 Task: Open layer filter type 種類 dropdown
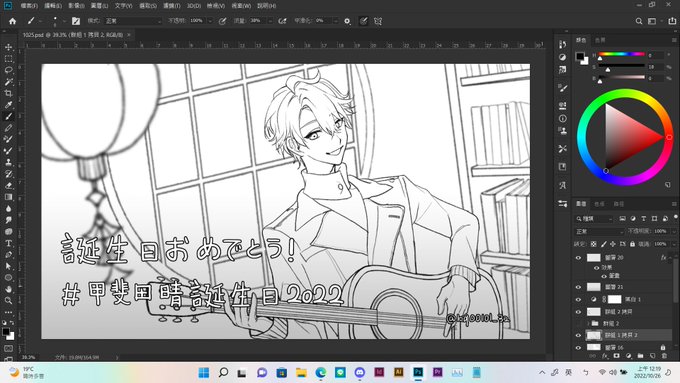(593, 219)
